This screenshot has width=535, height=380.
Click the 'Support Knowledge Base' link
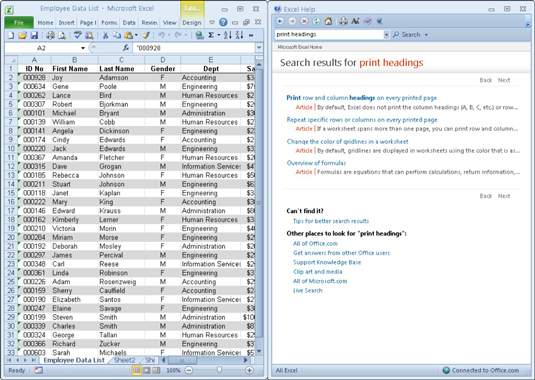[327, 262]
